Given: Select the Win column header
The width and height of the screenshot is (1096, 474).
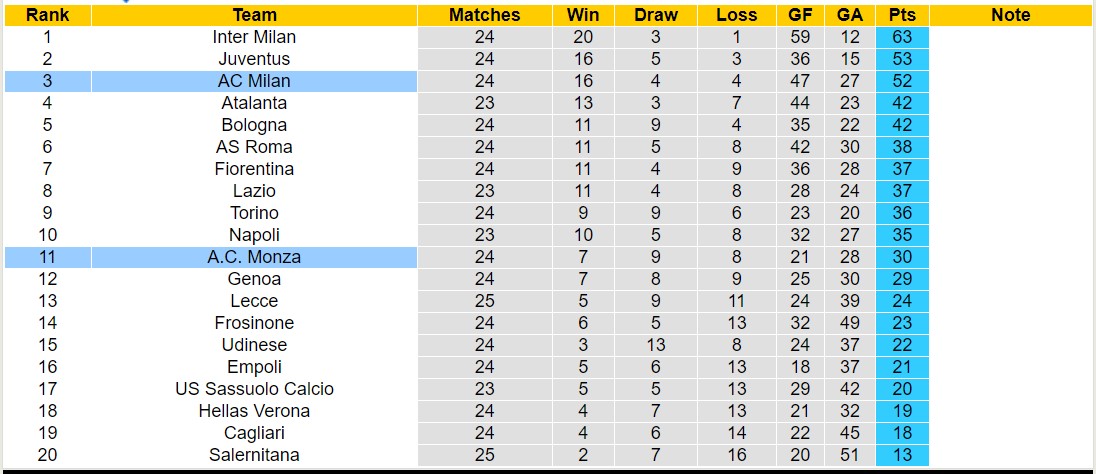Looking at the screenshot, I should tap(582, 15).
